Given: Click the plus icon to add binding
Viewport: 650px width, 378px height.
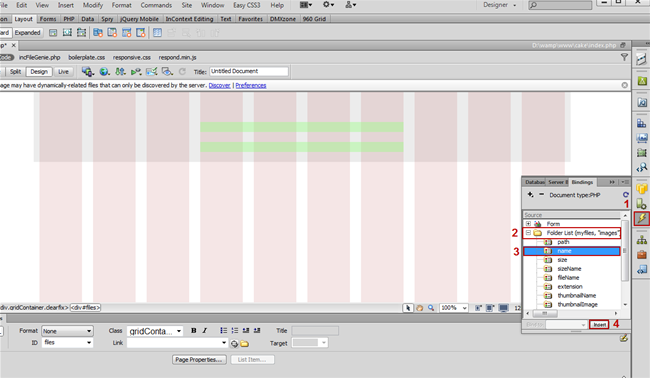Looking at the screenshot, I should coord(531,194).
